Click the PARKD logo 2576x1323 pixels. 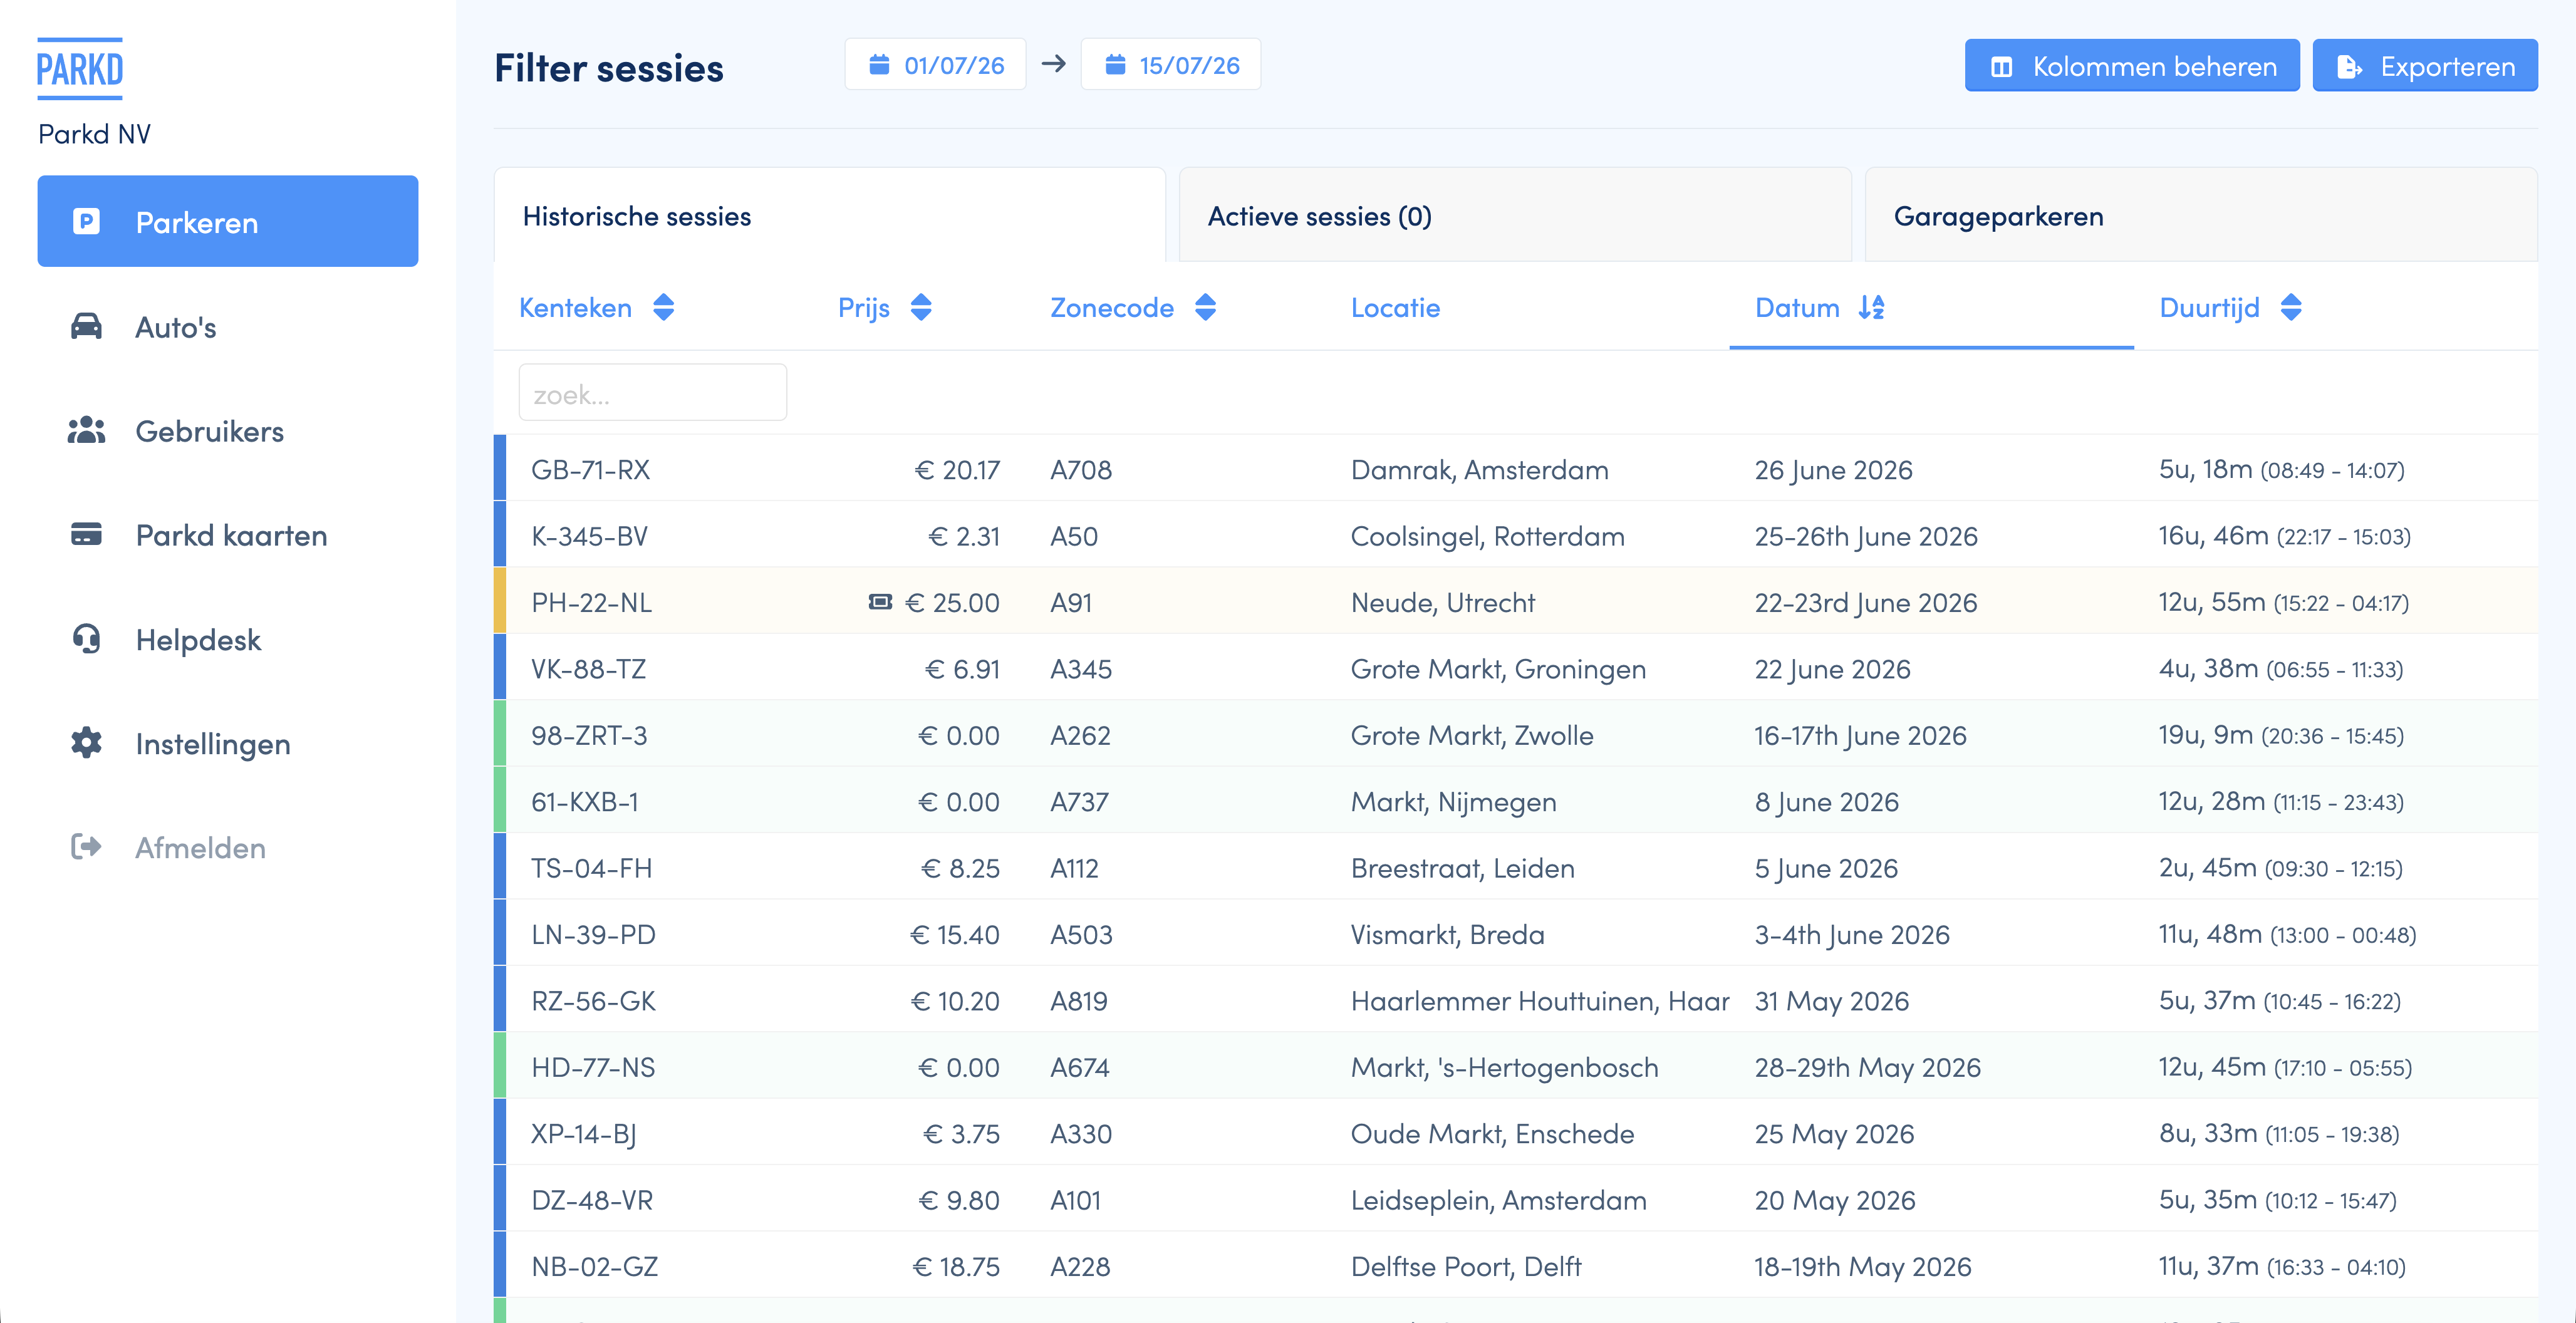tap(80, 69)
